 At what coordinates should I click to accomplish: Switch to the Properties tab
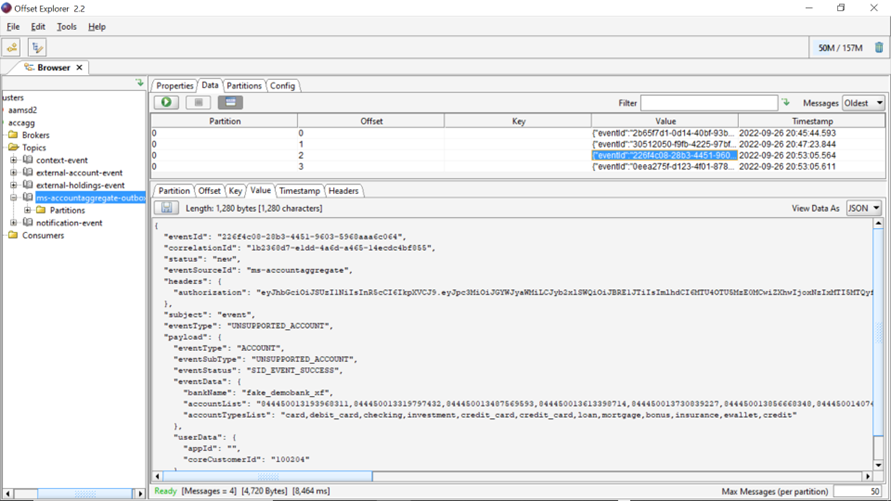tap(174, 86)
